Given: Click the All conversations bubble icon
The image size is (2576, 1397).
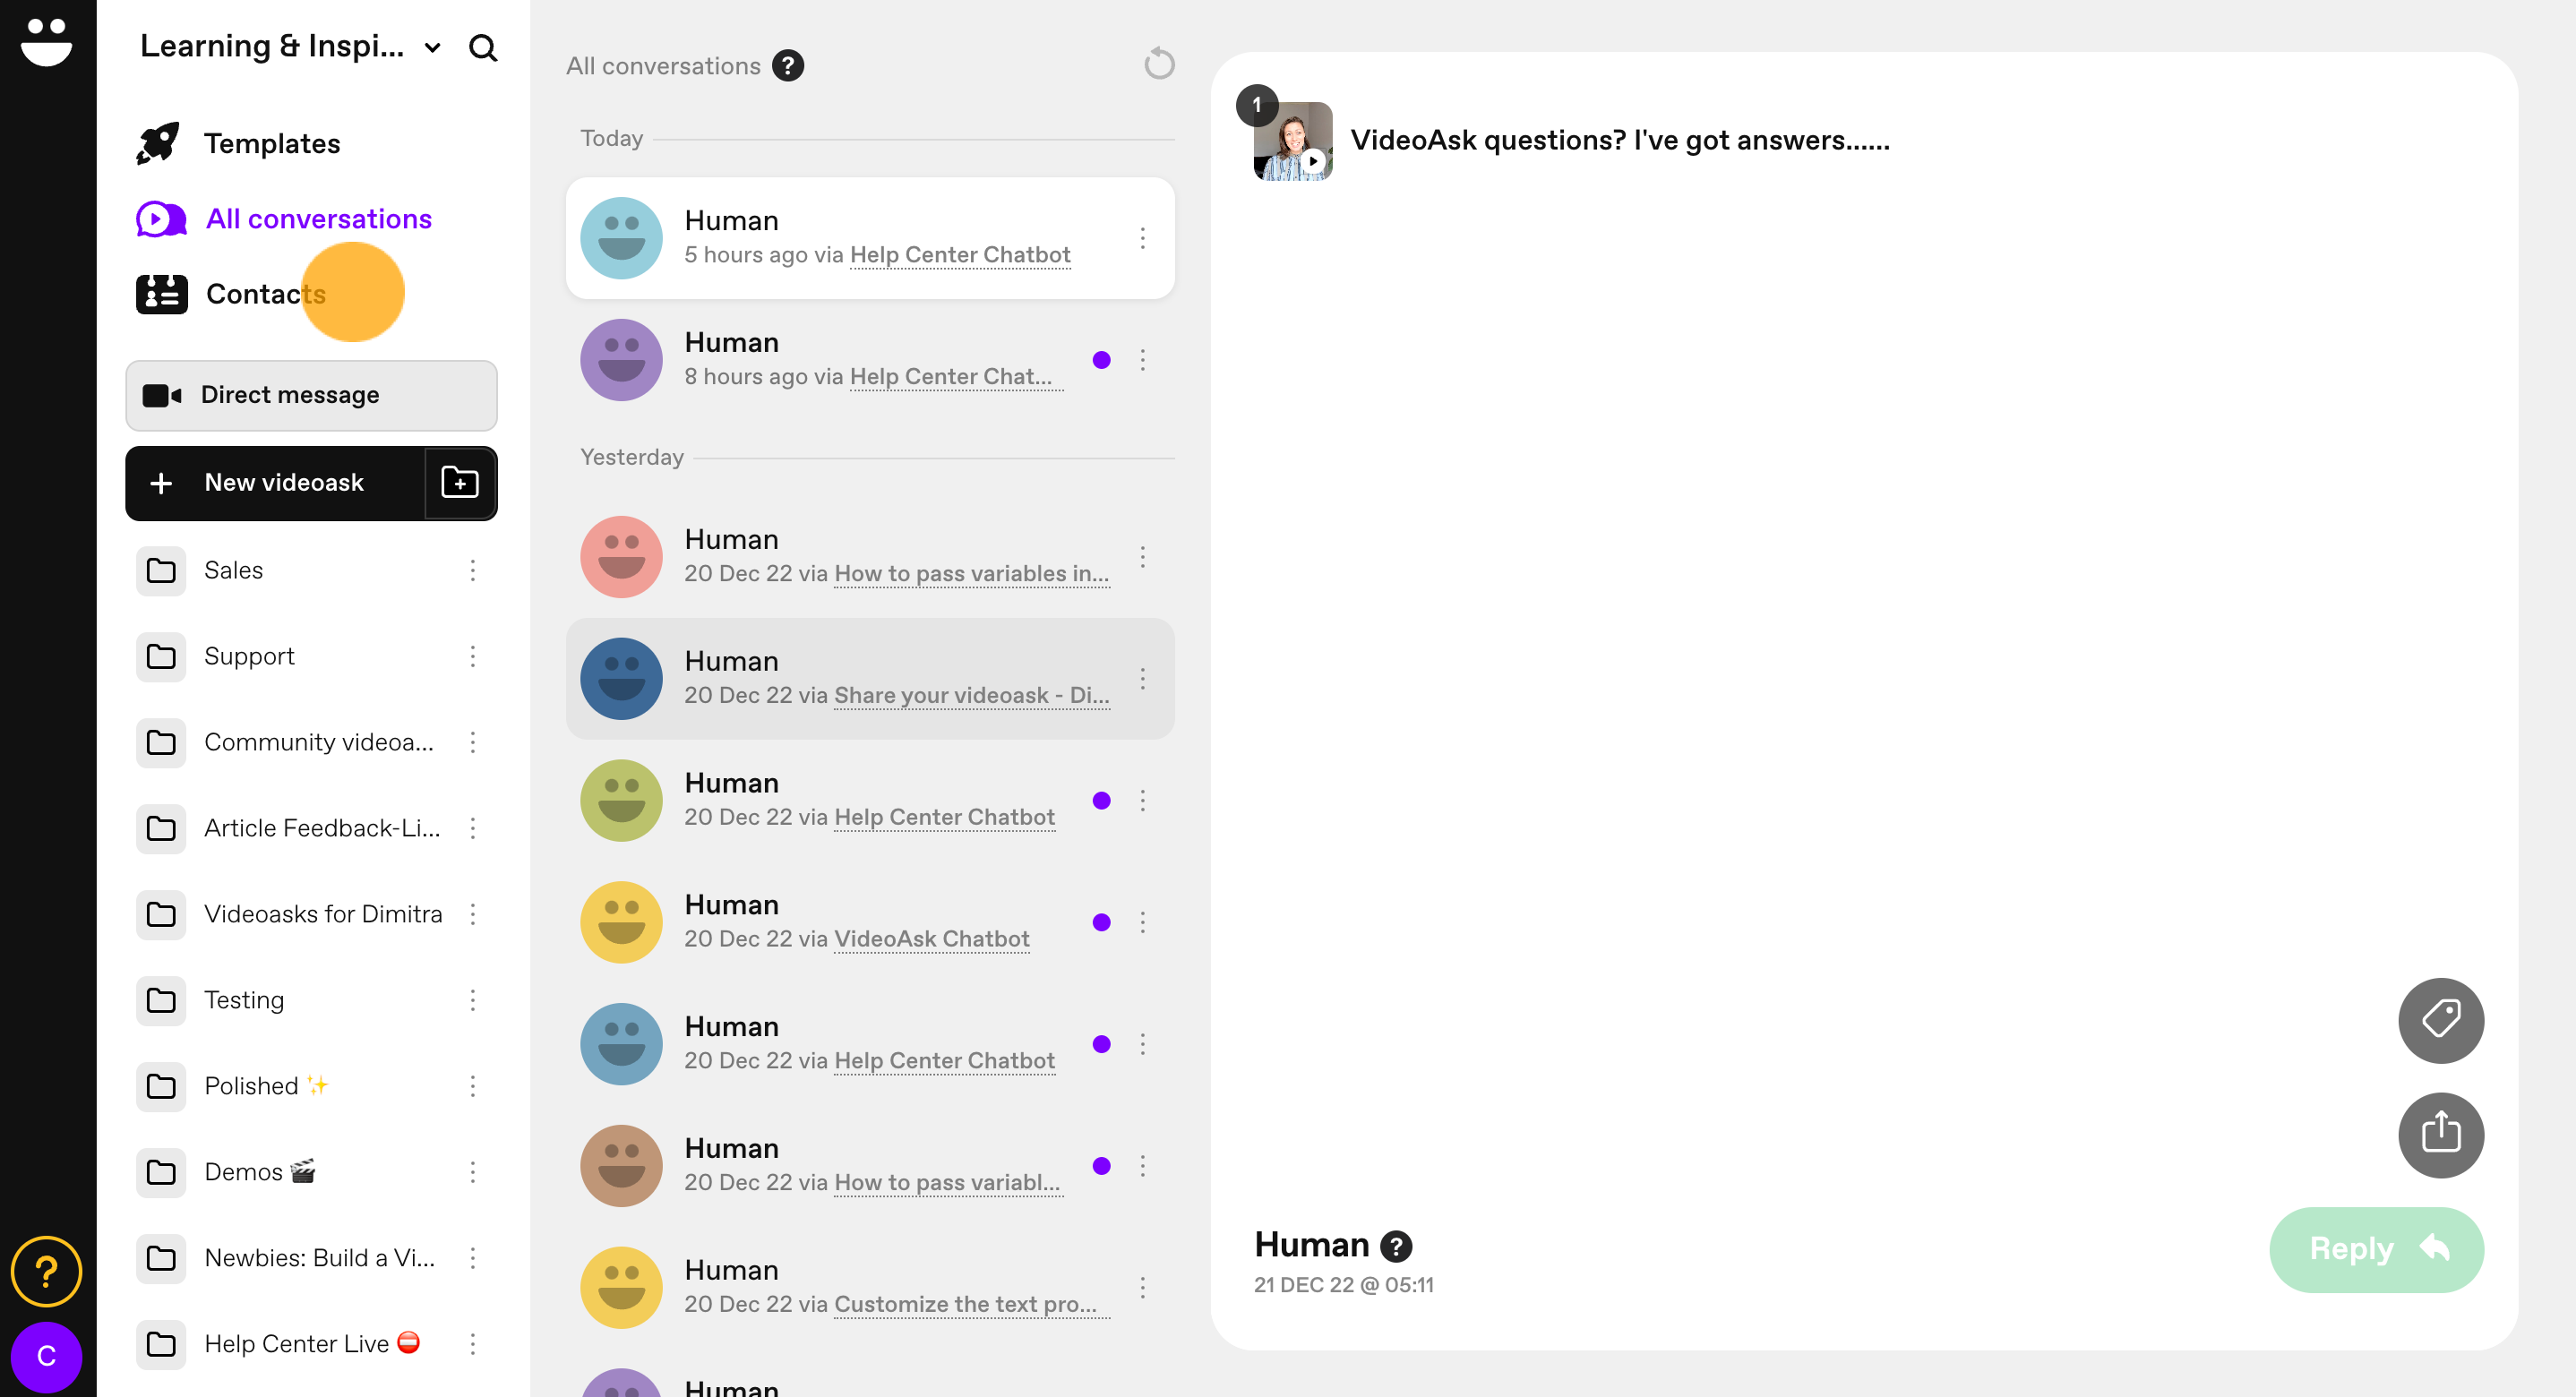Looking at the screenshot, I should point(161,219).
